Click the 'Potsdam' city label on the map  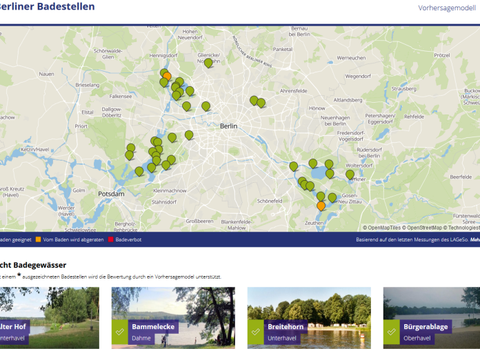111,194
